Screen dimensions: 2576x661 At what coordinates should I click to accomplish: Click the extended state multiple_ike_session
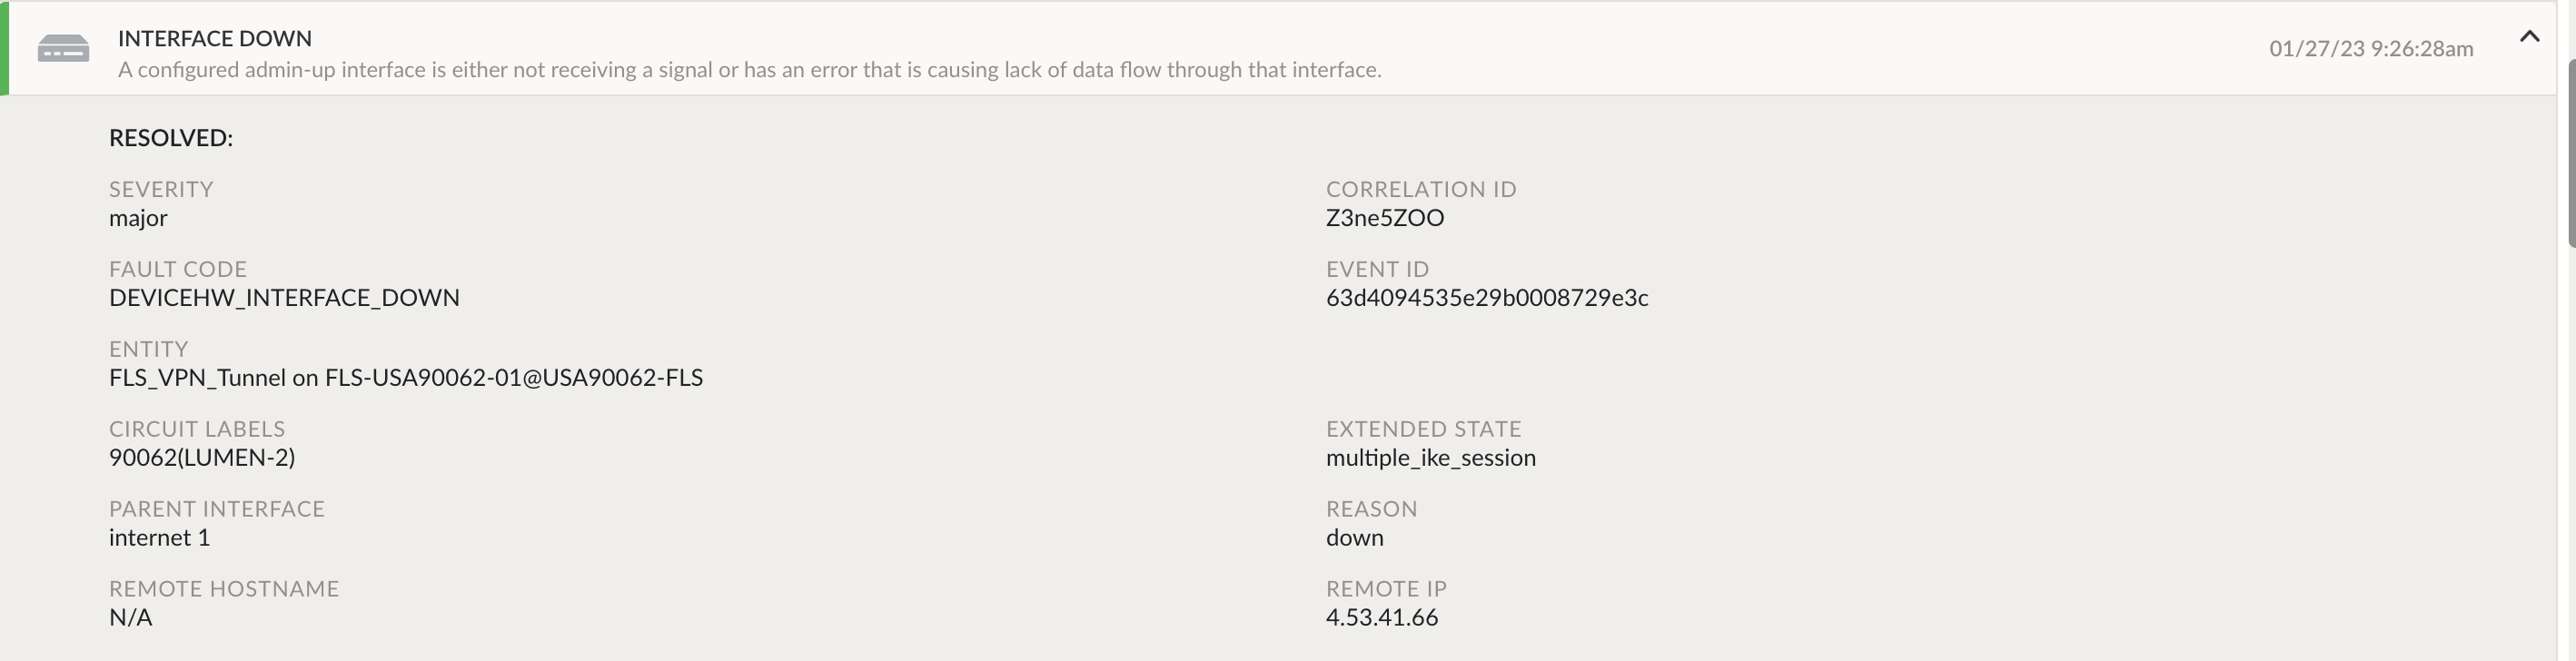click(1430, 458)
